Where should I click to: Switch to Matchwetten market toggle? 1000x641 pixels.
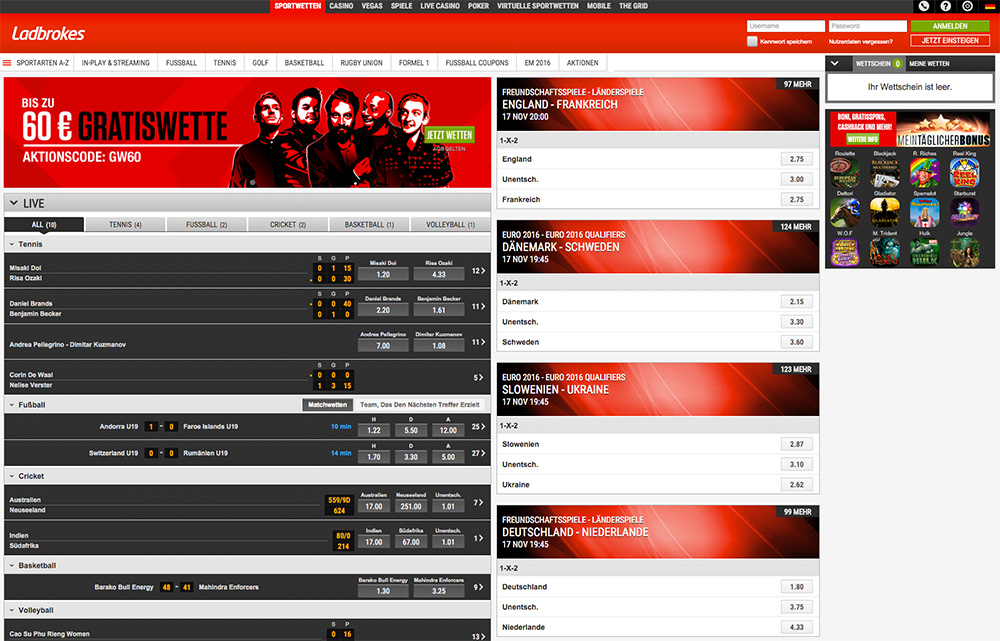click(328, 405)
